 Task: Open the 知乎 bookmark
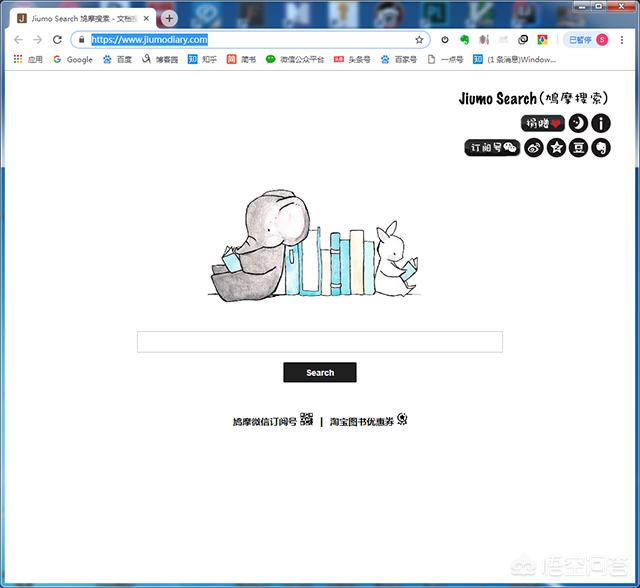202,60
